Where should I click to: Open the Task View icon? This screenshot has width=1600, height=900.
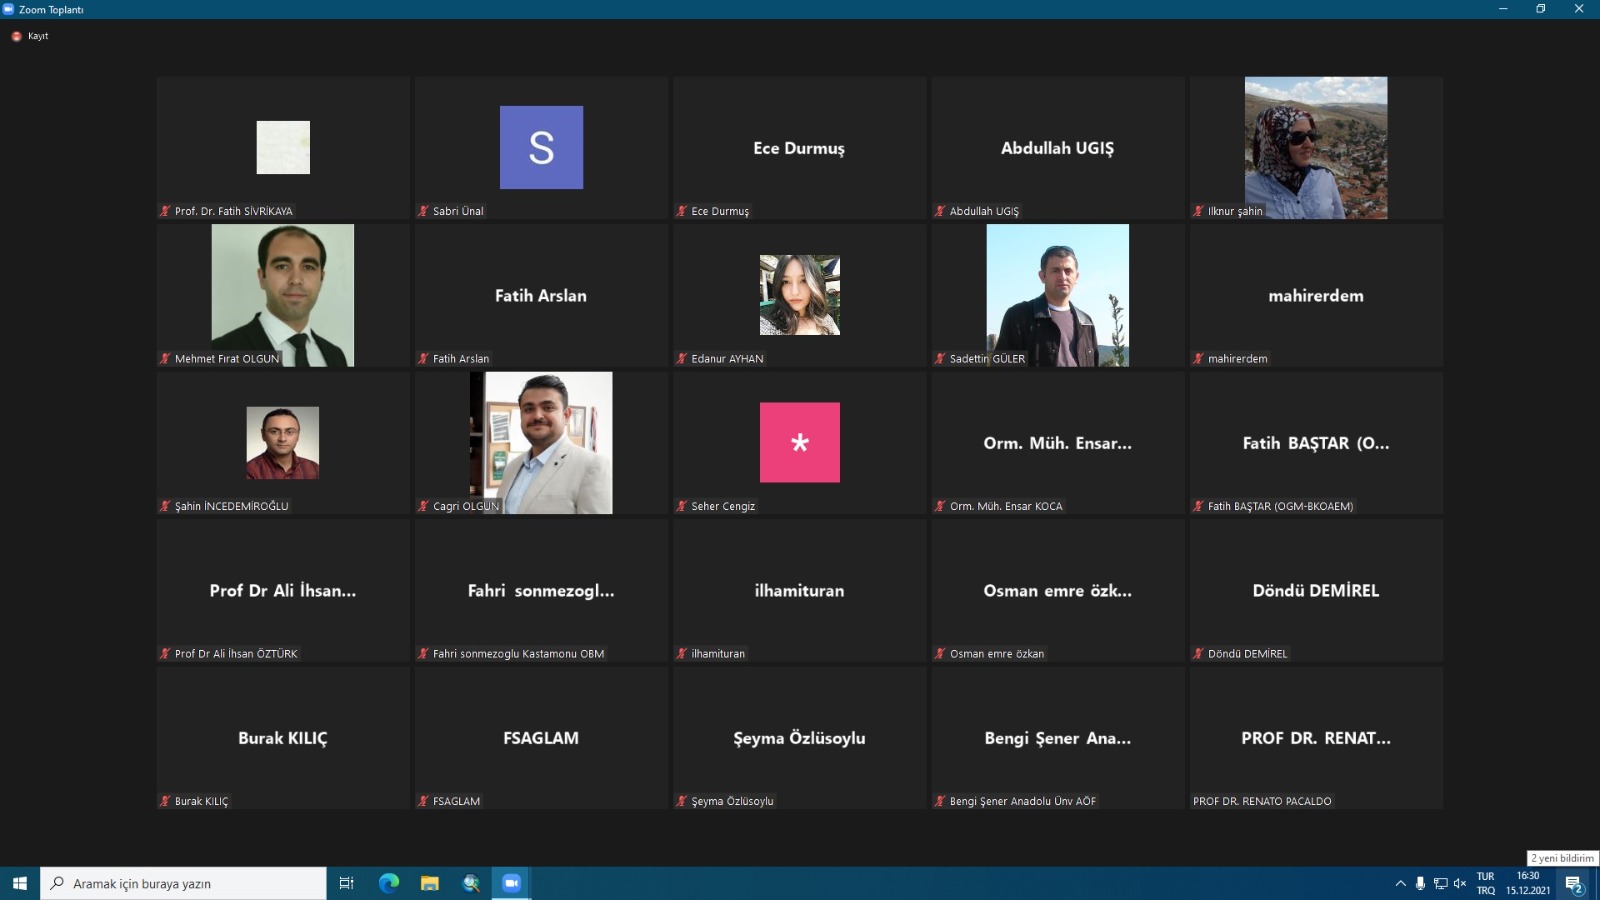347,883
